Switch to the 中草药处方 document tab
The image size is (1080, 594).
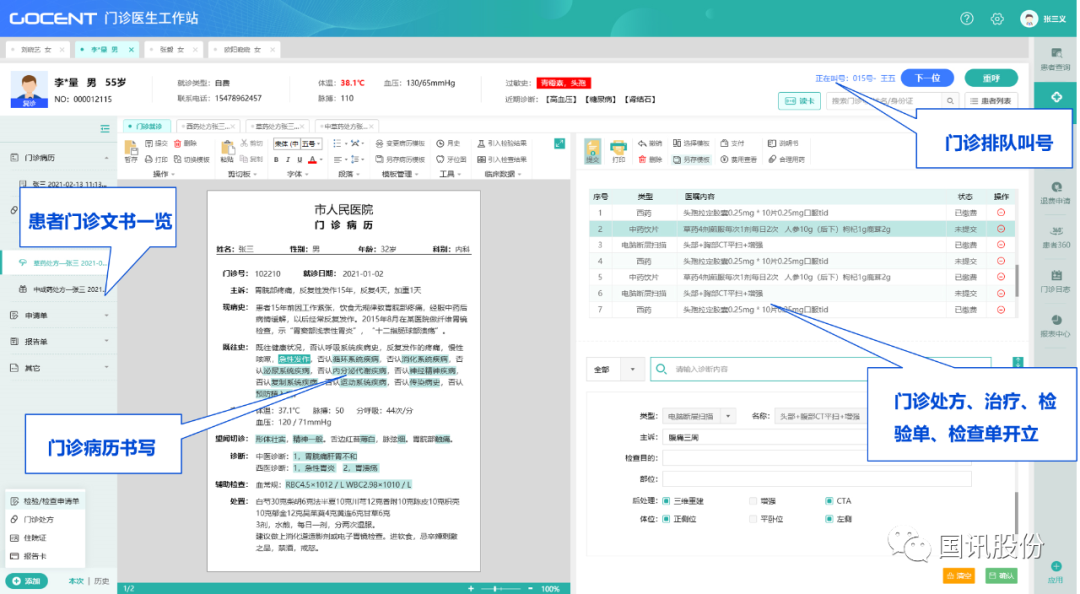click(347, 126)
